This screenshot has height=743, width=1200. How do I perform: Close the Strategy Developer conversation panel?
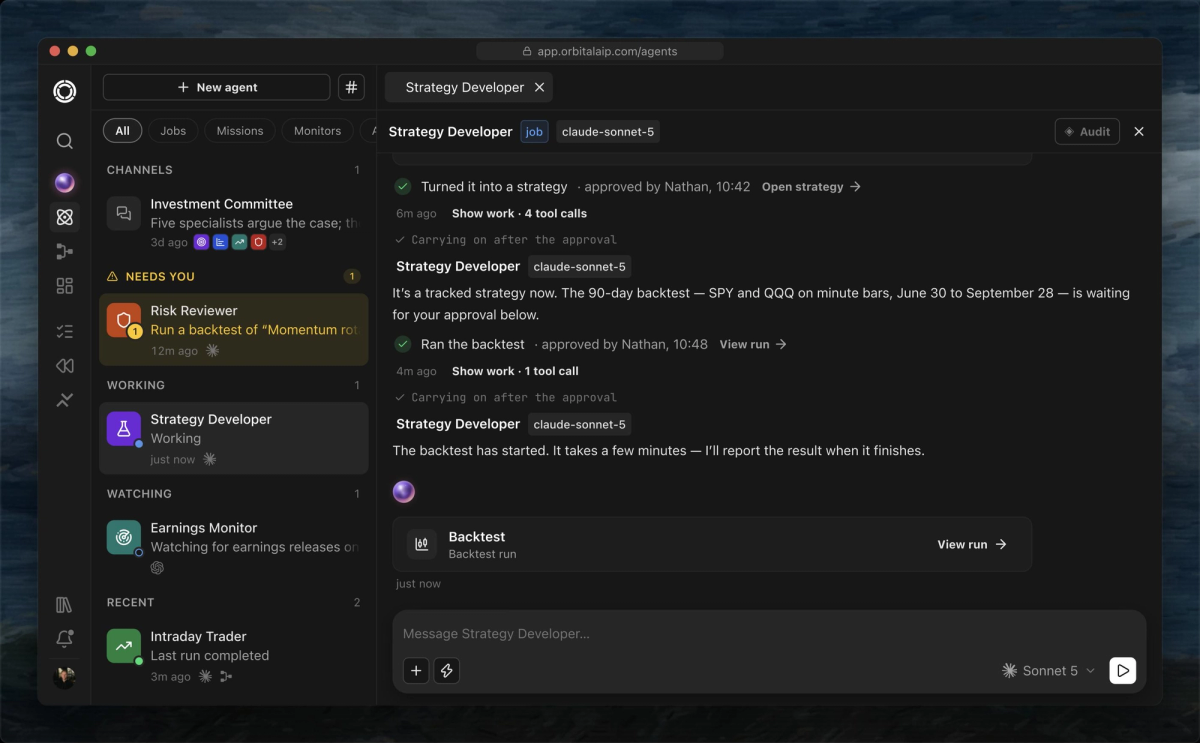[x=1139, y=131]
